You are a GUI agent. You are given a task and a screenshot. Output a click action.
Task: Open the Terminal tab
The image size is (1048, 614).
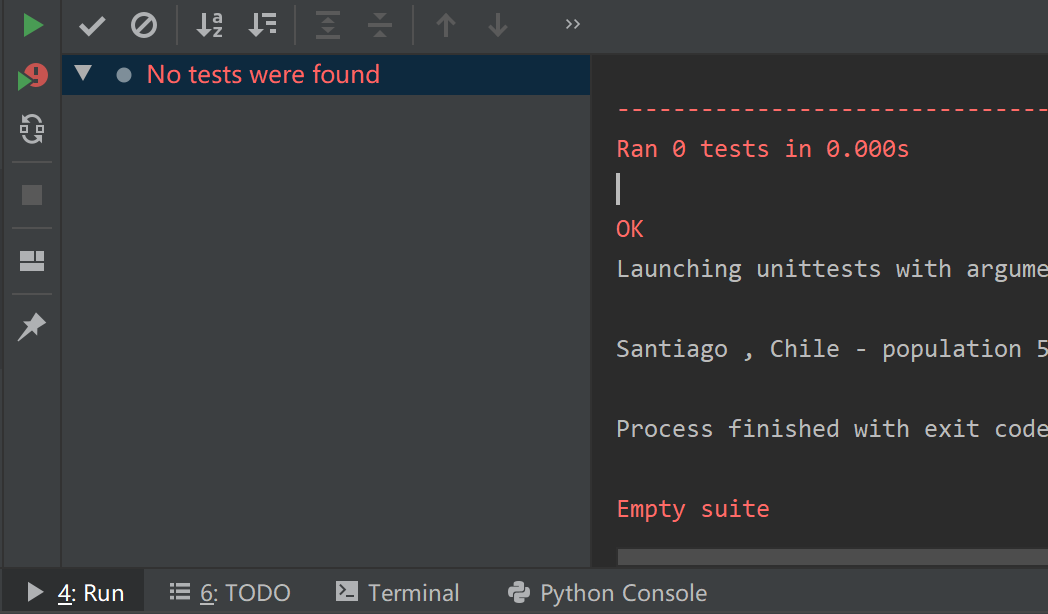[398, 593]
